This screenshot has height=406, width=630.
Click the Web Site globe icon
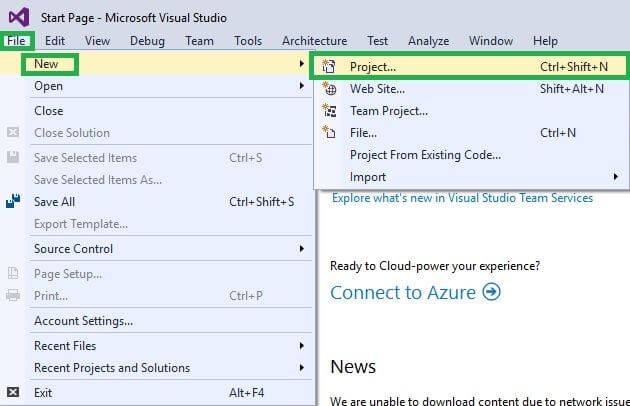pos(329,89)
